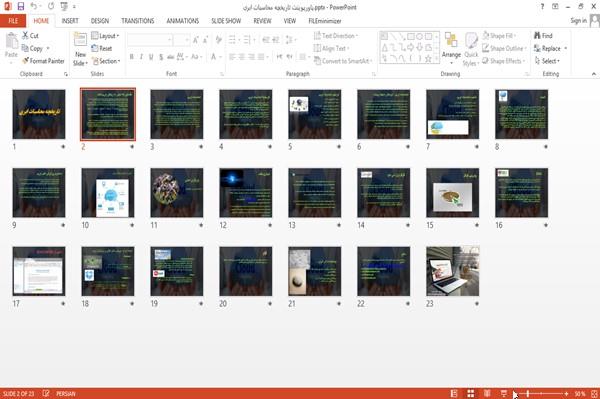Set right-to-left text direction
This screenshot has height=399, width=600.
[289, 57]
